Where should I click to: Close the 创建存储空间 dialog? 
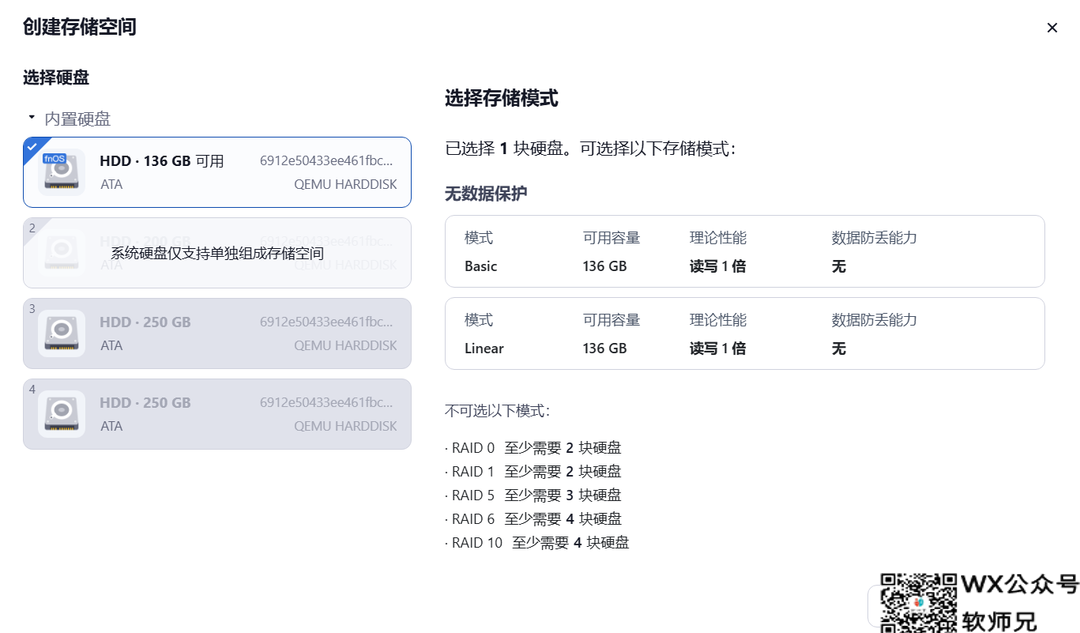click(1051, 28)
